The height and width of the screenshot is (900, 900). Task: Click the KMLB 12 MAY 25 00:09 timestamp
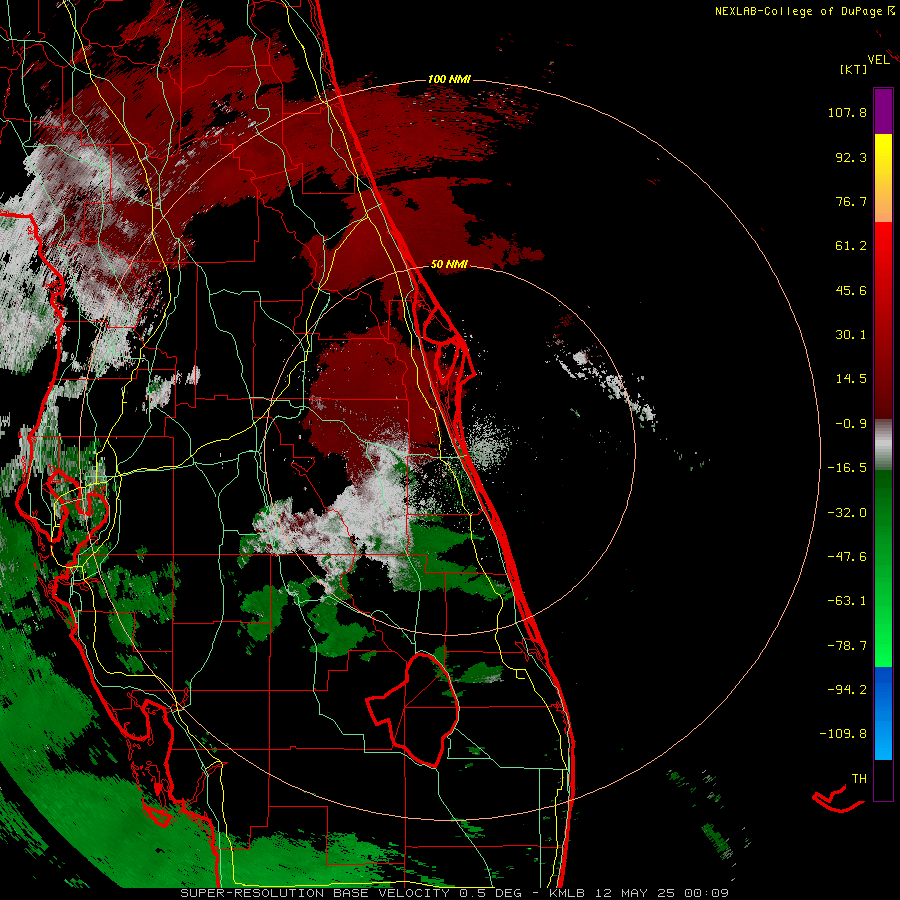tap(639, 893)
